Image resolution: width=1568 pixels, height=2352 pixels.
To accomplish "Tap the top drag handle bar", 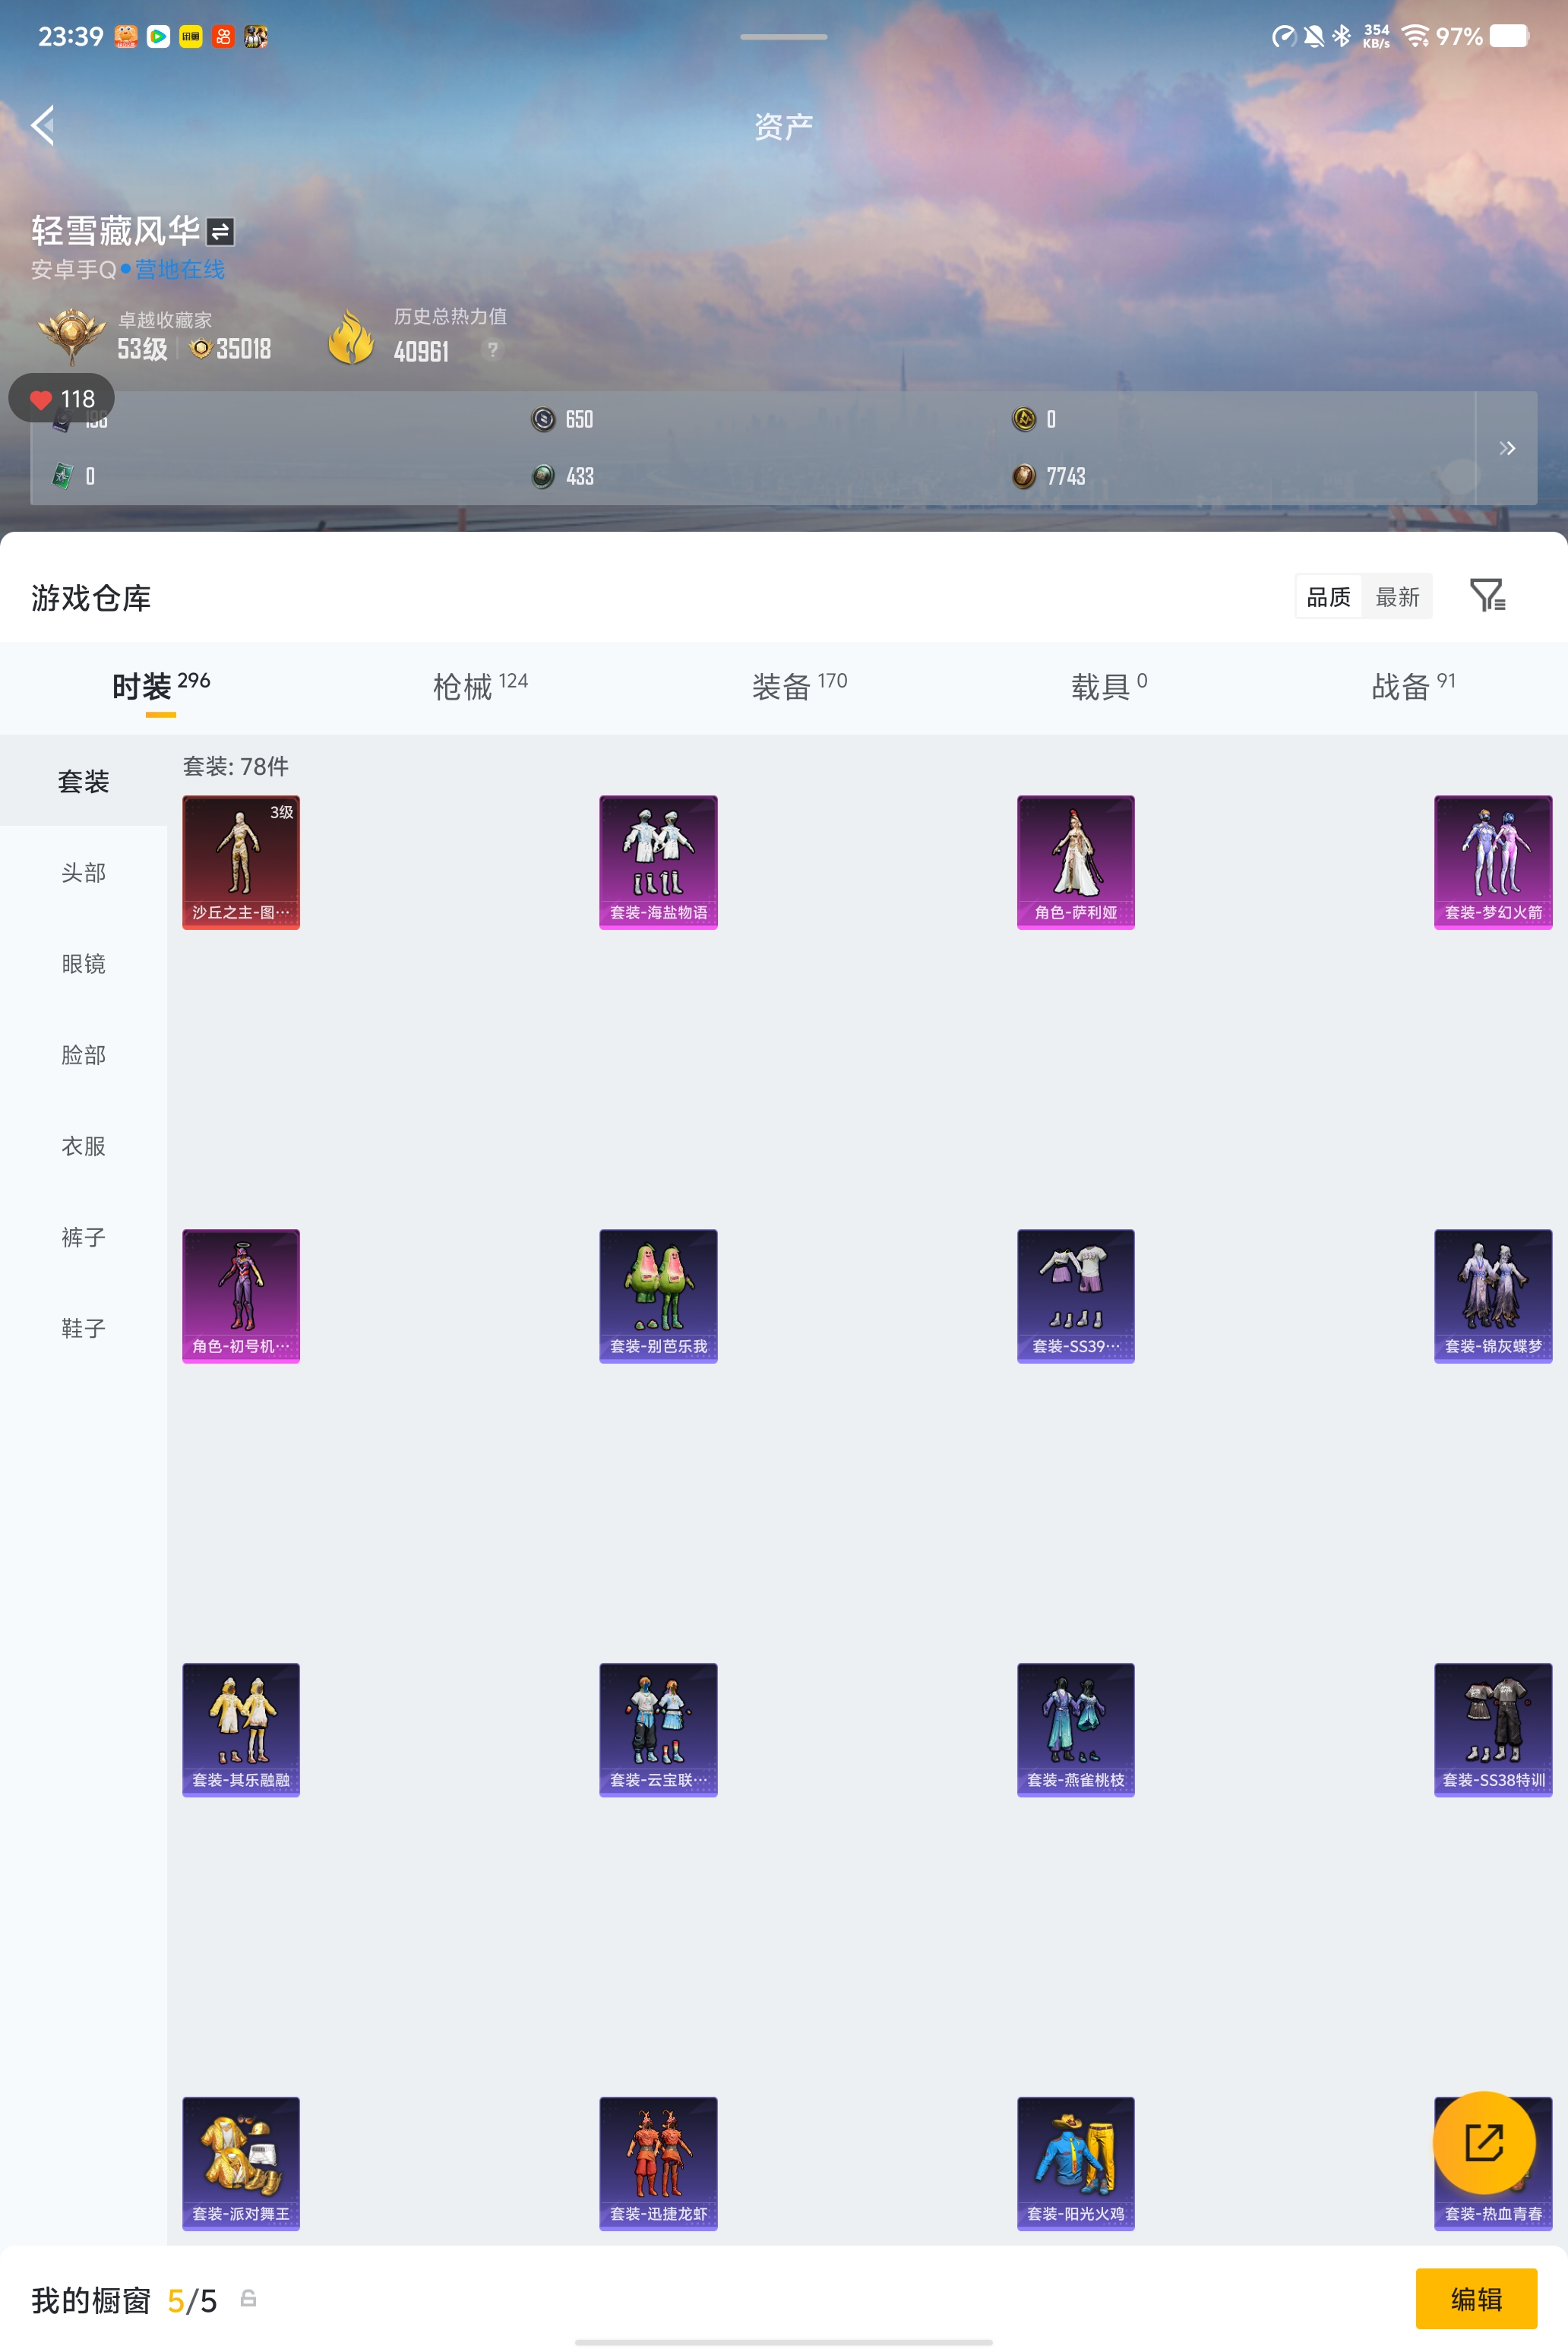I will tap(783, 37).
